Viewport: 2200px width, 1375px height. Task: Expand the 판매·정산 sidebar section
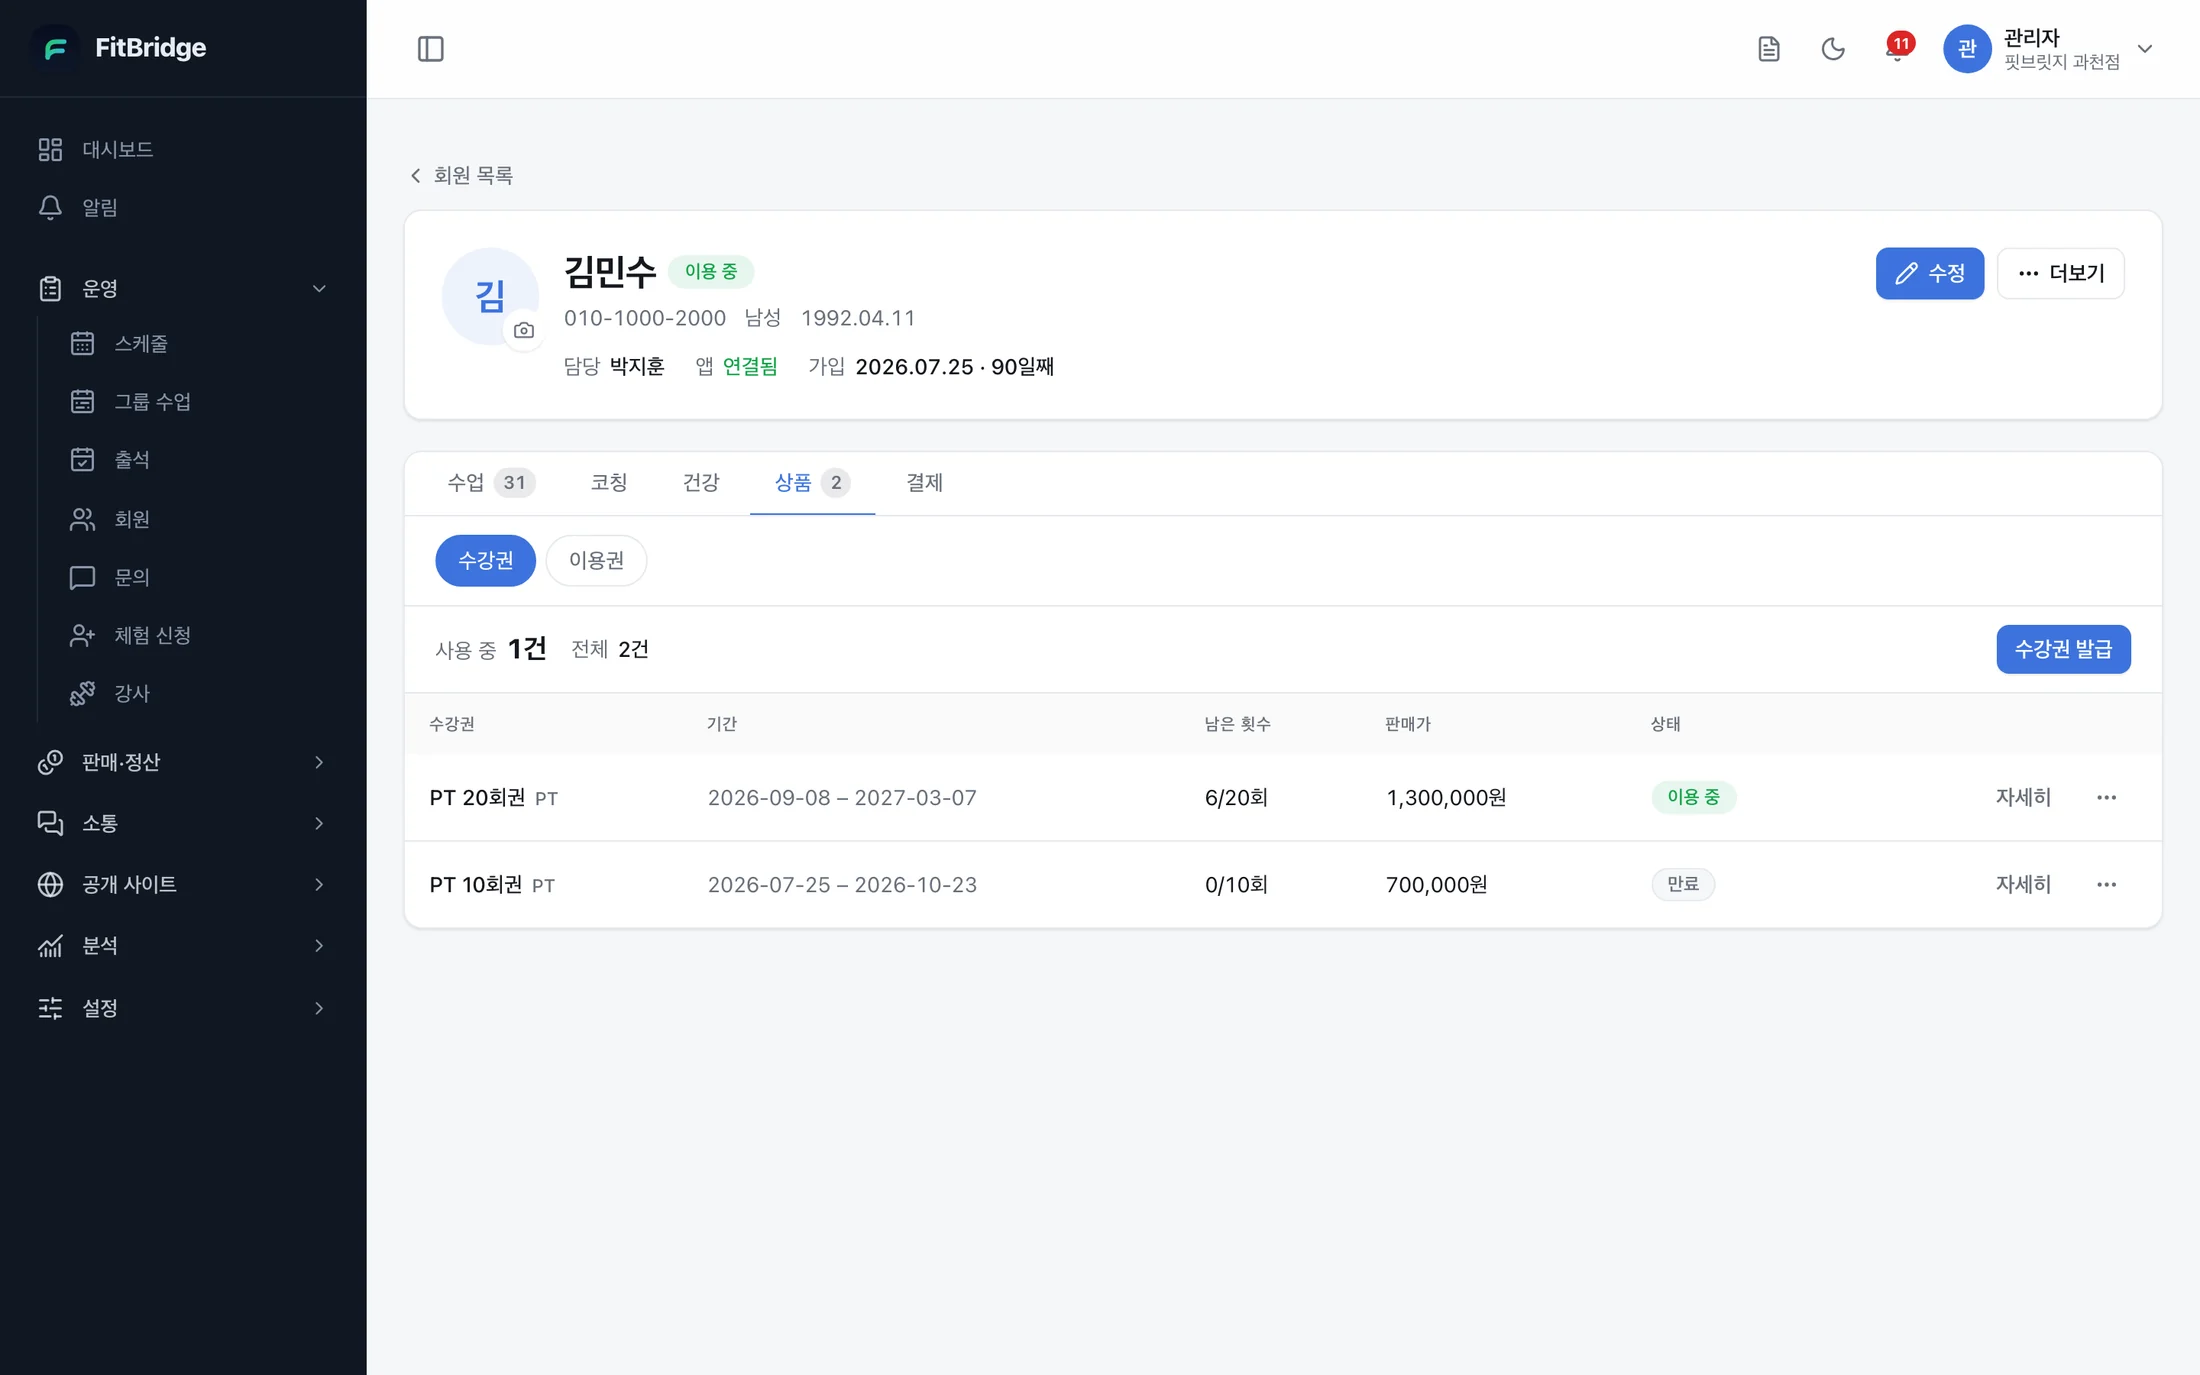[183, 762]
